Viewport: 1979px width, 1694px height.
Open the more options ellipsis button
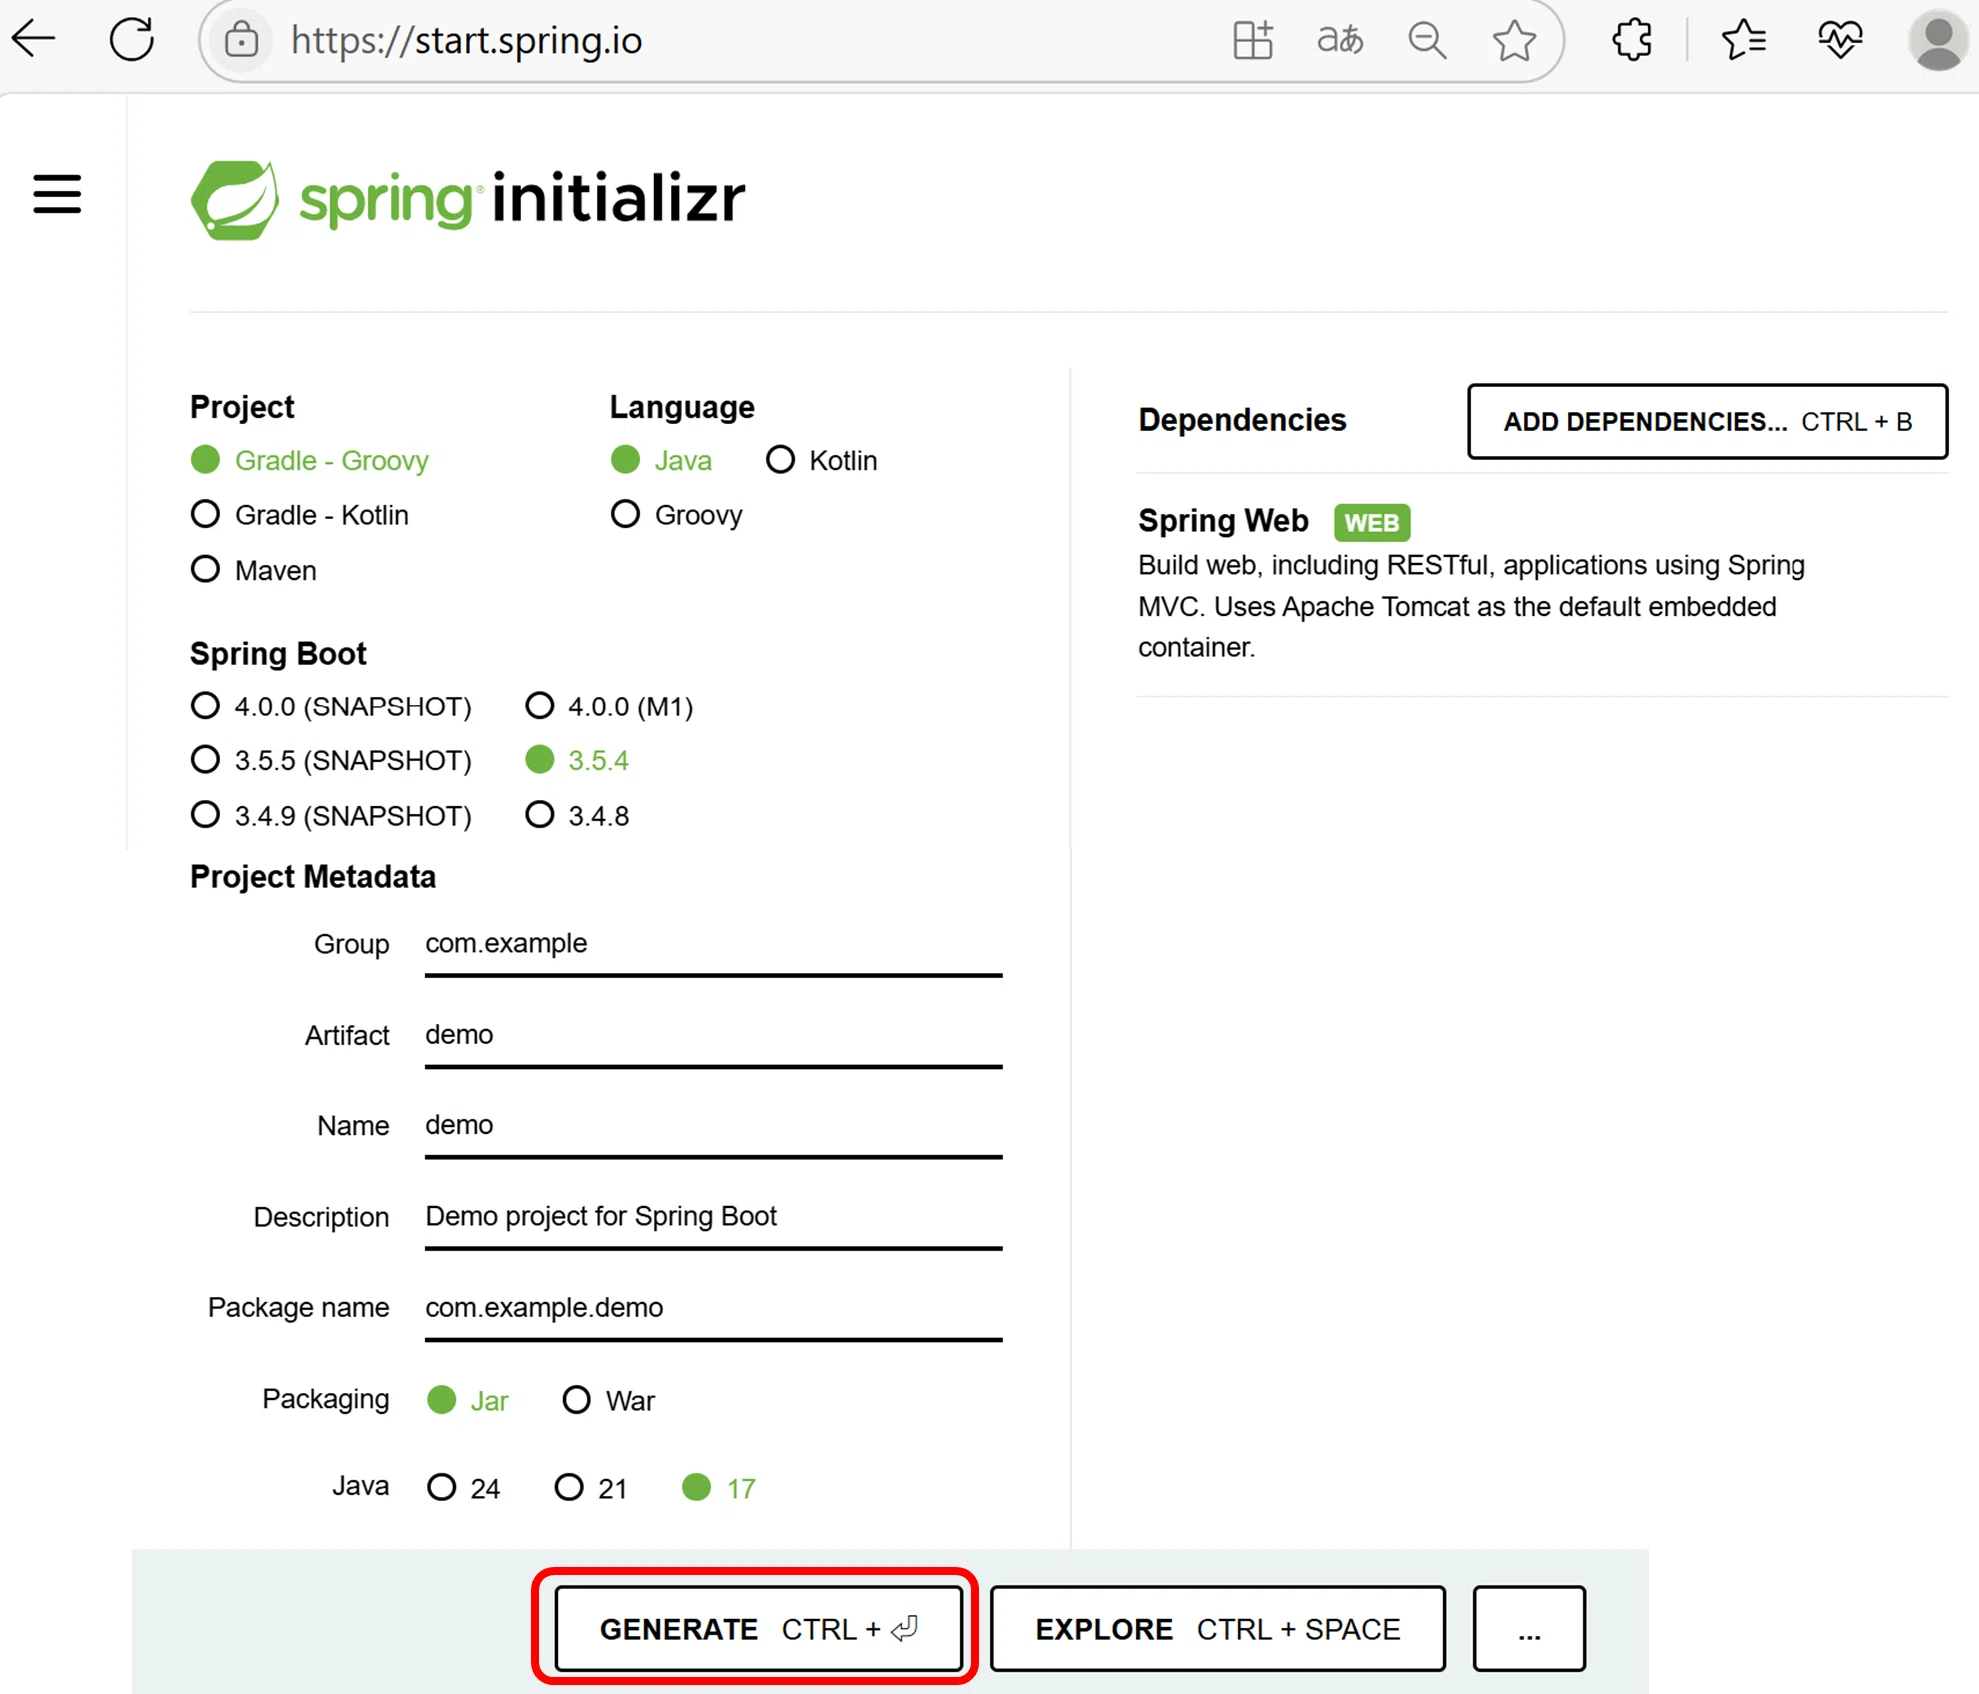1529,1628
